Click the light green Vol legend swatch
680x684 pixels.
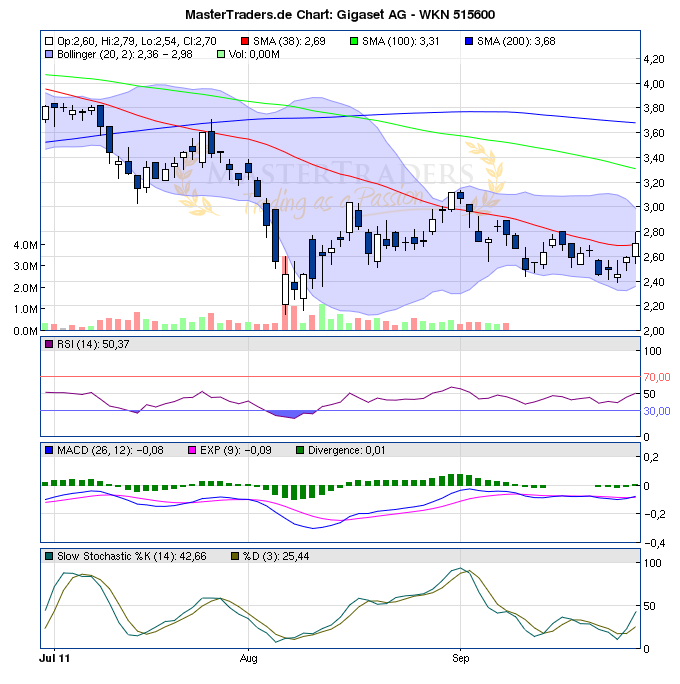tap(221, 55)
